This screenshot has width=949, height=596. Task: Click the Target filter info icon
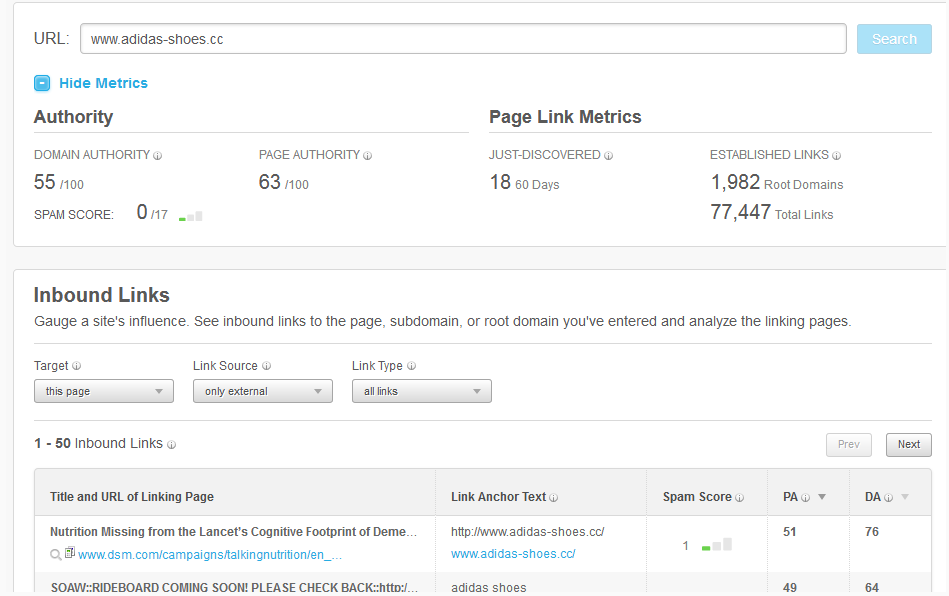pyautogui.click(x=76, y=366)
